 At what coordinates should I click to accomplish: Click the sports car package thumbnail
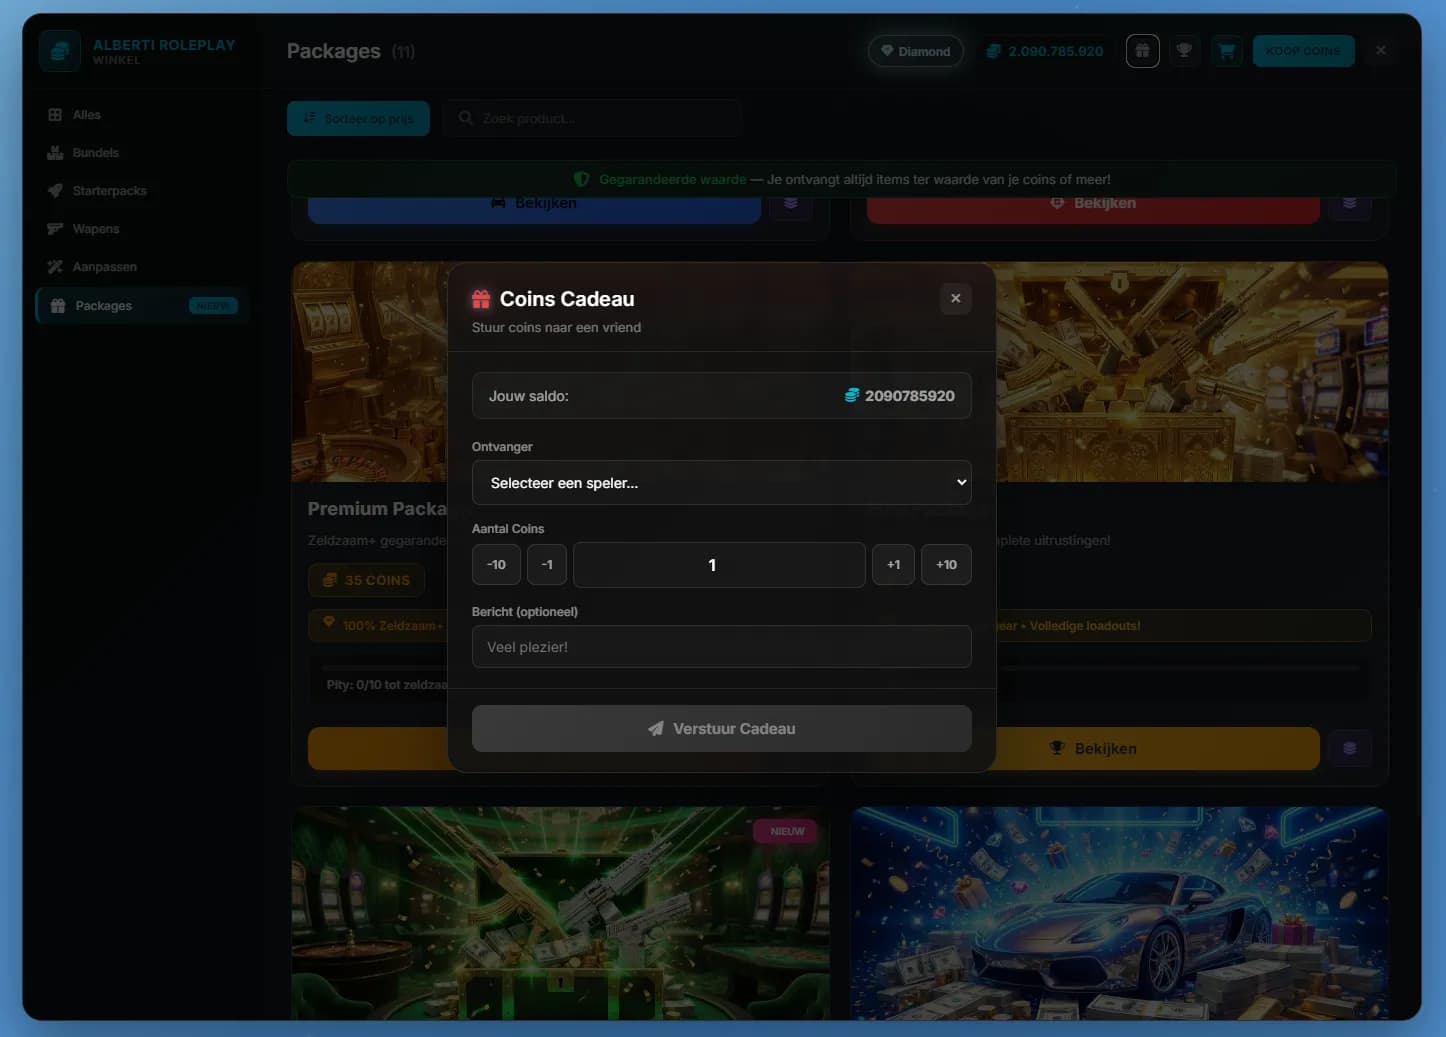pos(1119,913)
